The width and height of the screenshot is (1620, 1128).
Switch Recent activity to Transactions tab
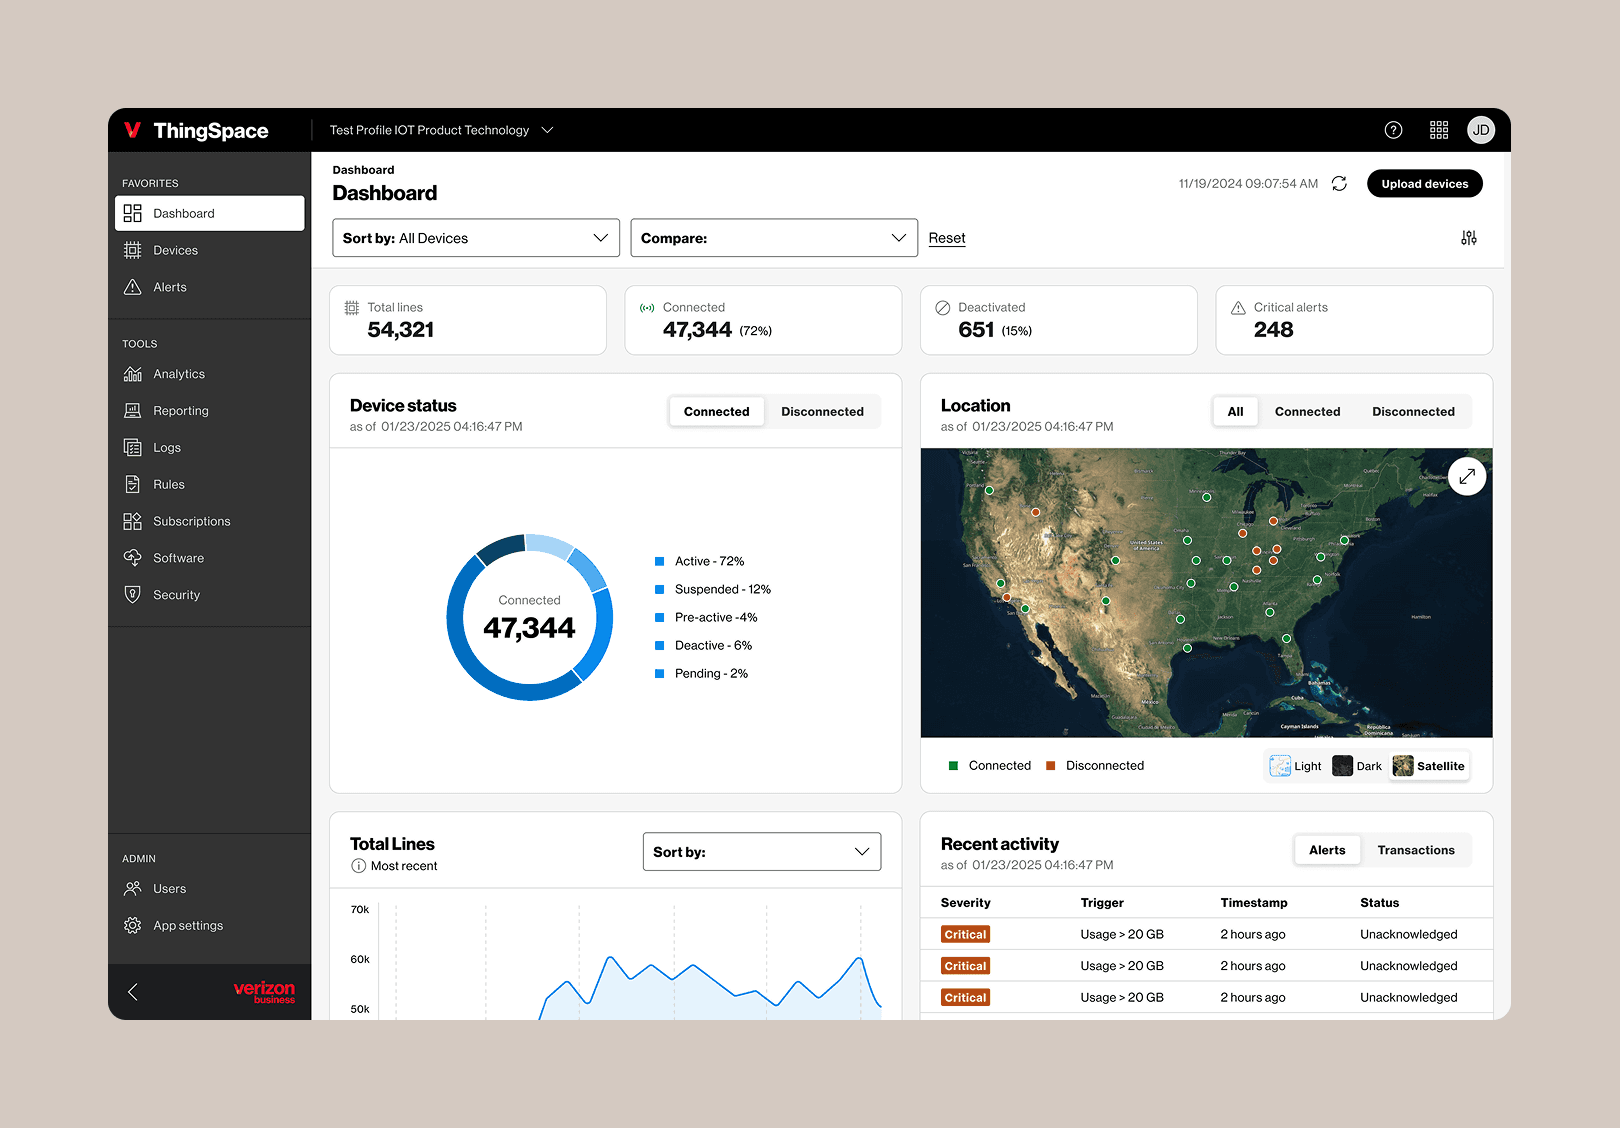[x=1416, y=850]
